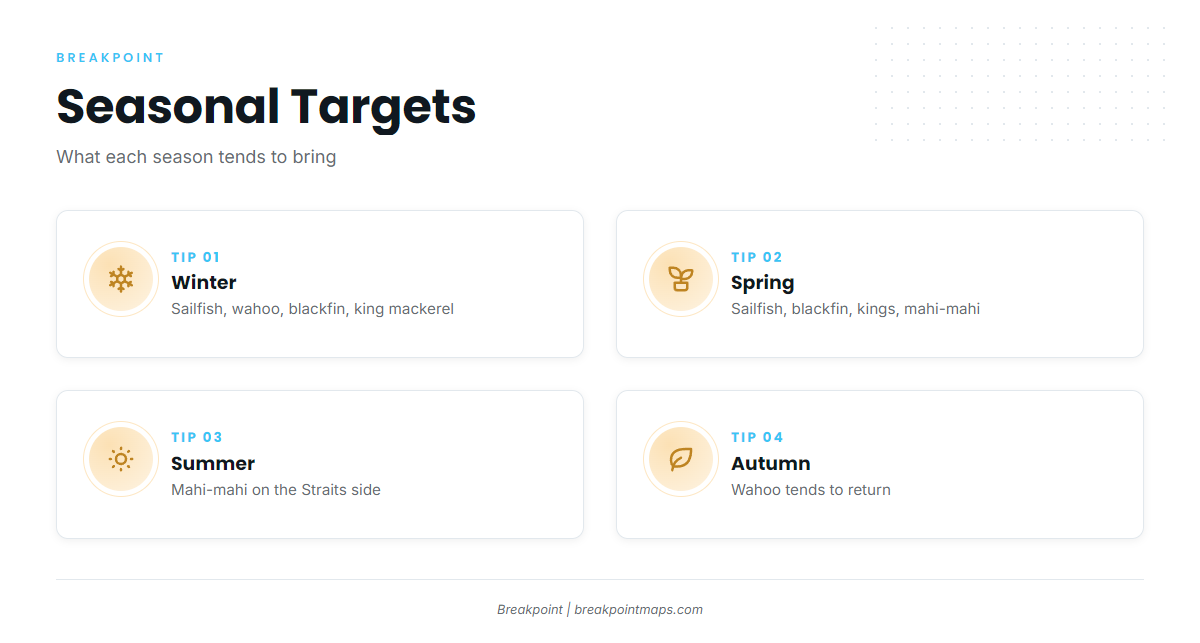The image size is (1200, 643).
Task: Click the TIP 04 label
Action: pos(758,437)
